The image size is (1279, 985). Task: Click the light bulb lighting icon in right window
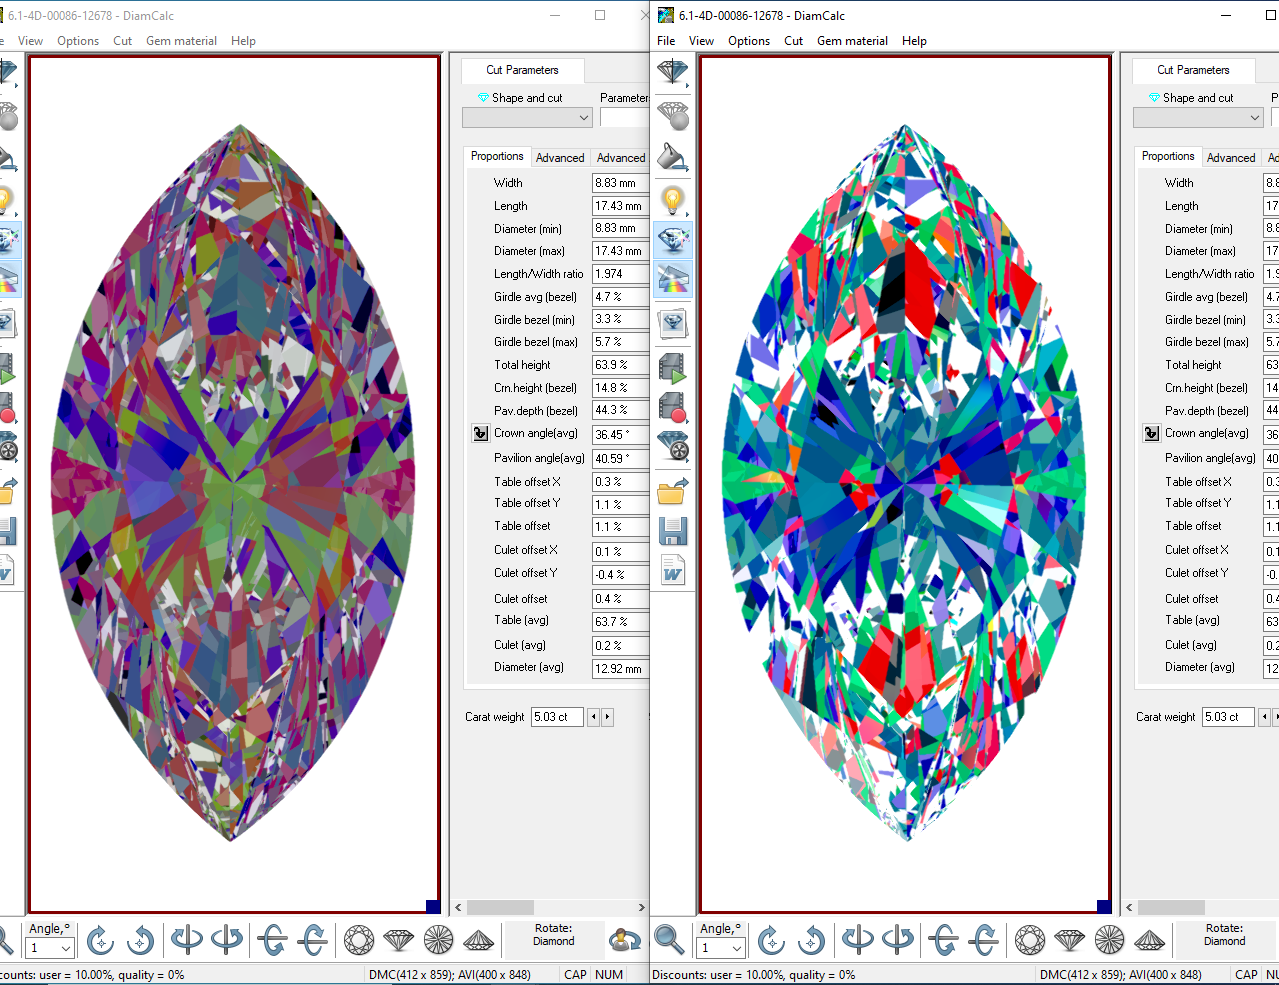[x=673, y=201]
